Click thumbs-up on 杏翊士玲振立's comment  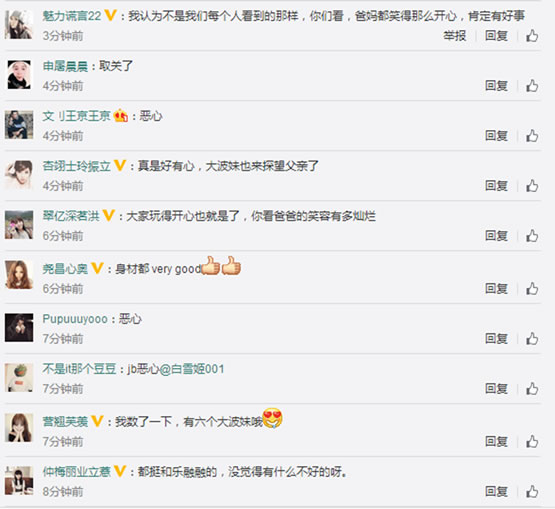click(532, 186)
